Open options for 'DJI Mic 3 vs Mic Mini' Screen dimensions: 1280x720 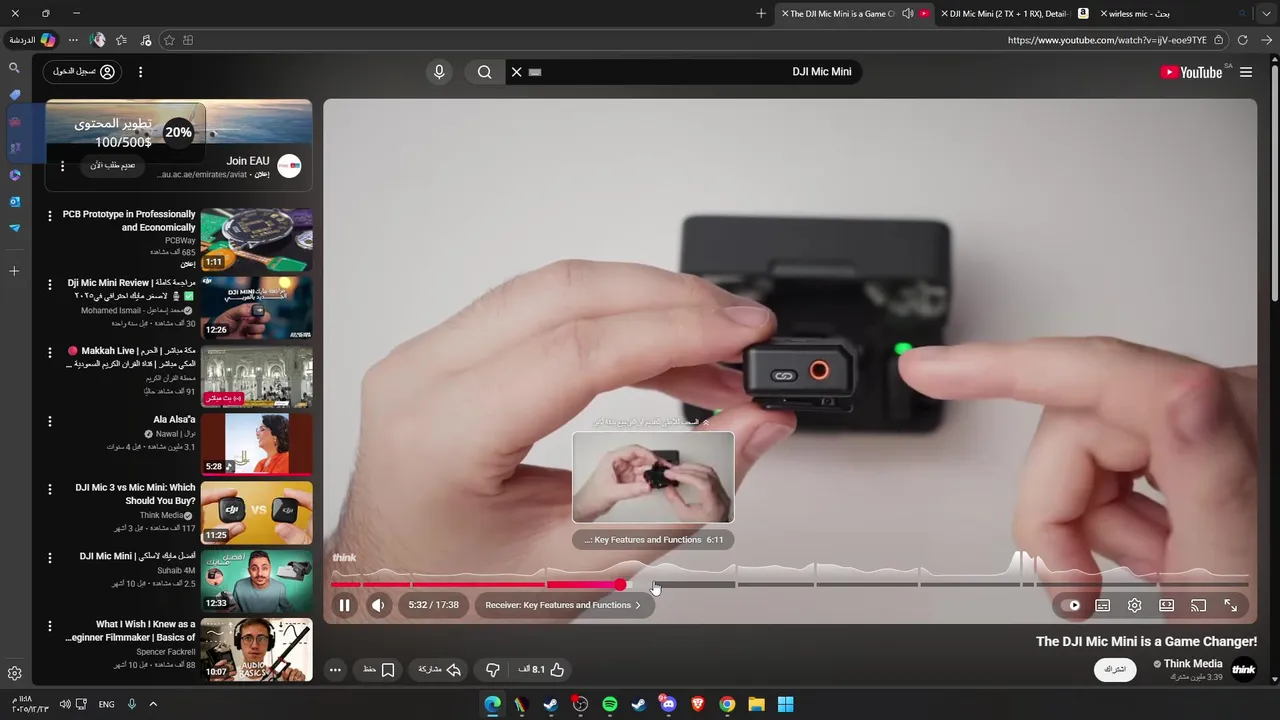click(x=49, y=490)
